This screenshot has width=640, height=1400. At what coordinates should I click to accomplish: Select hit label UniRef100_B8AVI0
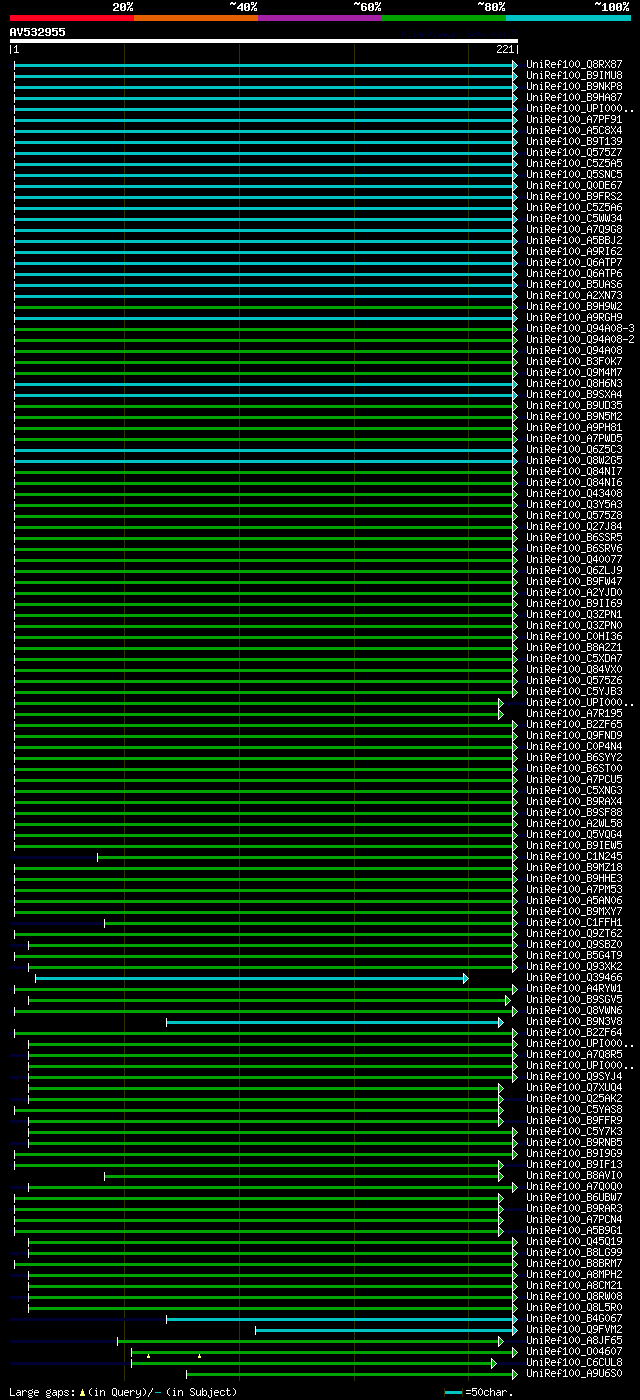[x=574, y=1175]
